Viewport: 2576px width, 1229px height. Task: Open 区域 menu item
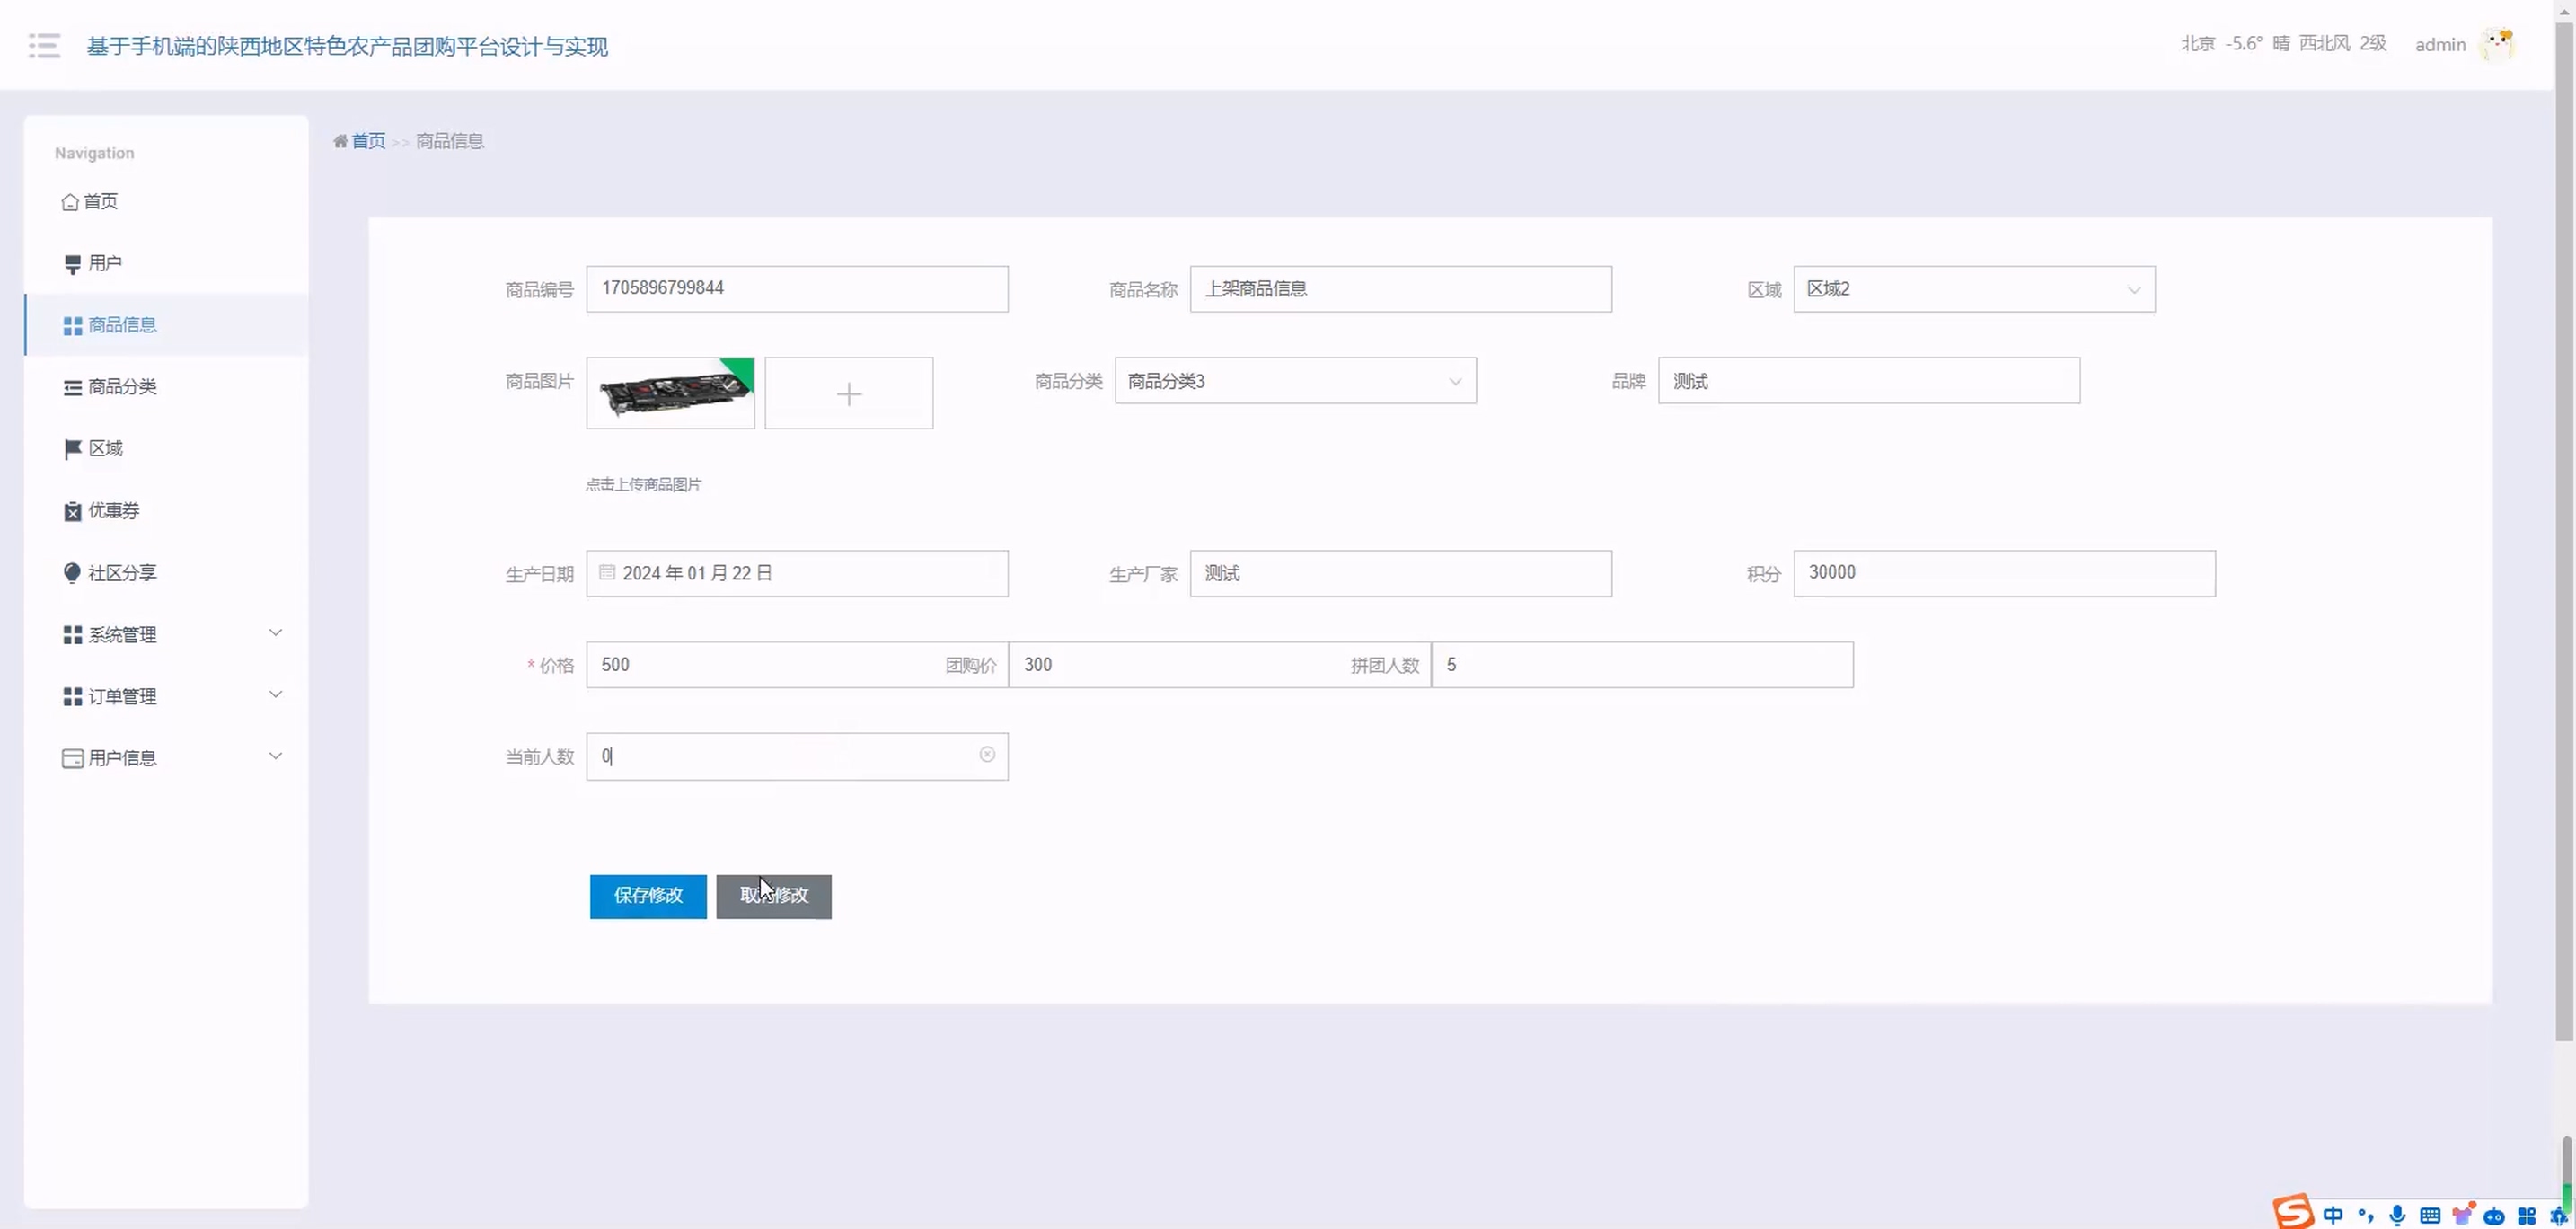click(x=167, y=449)
